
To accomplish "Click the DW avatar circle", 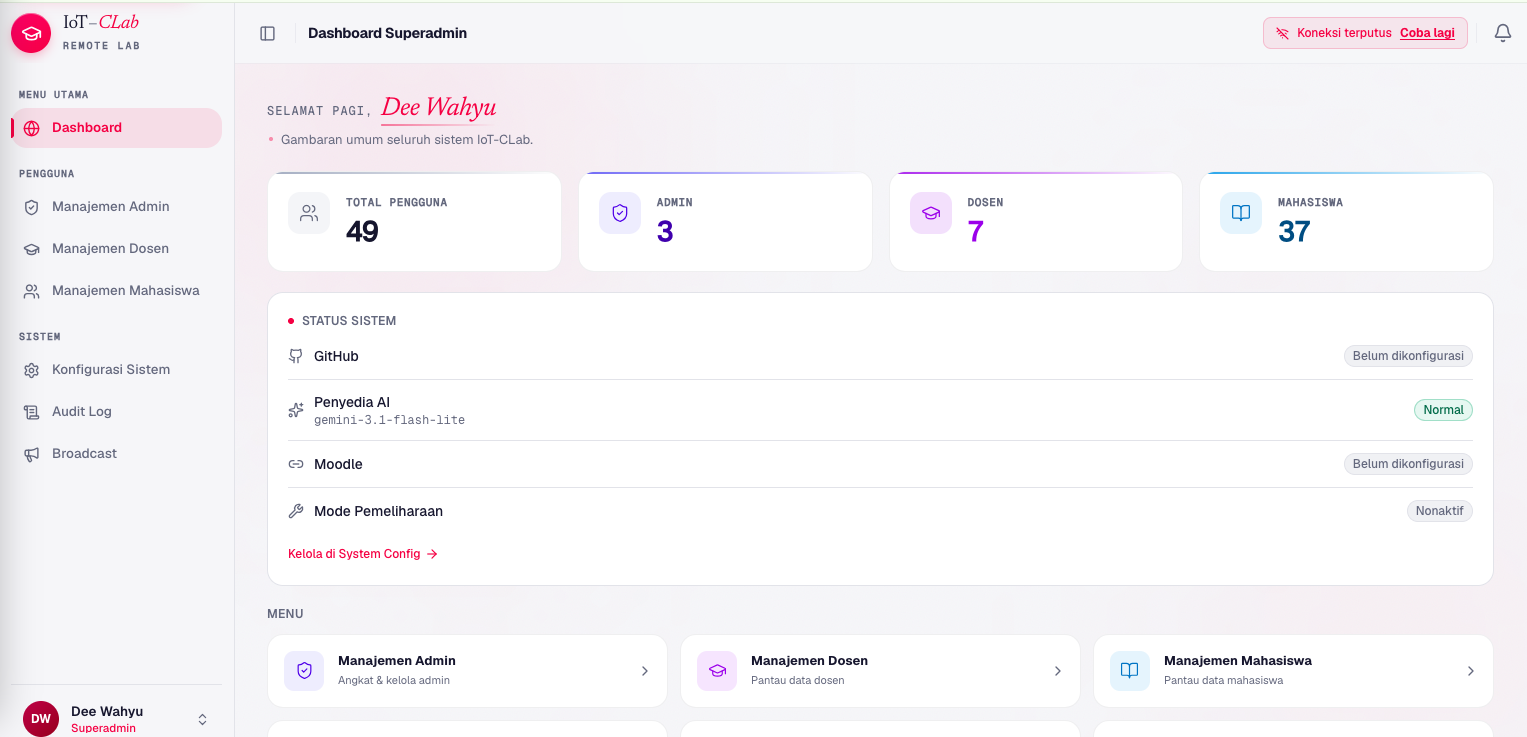I will click(x=41, y=719).
